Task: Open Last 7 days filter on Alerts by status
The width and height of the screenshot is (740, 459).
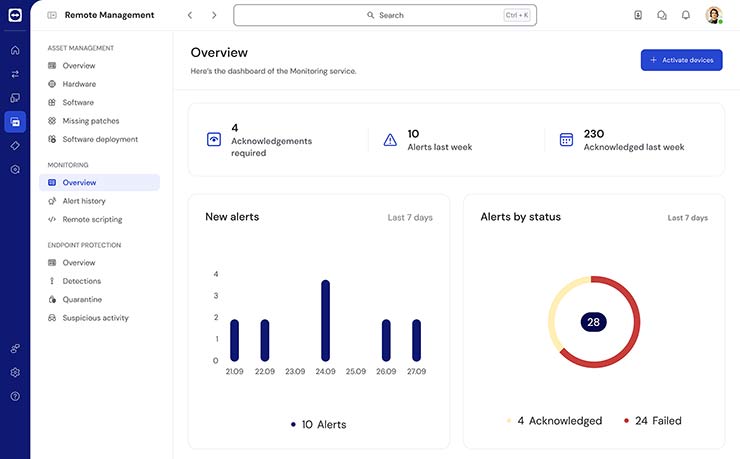Action: tap(687, 217)
